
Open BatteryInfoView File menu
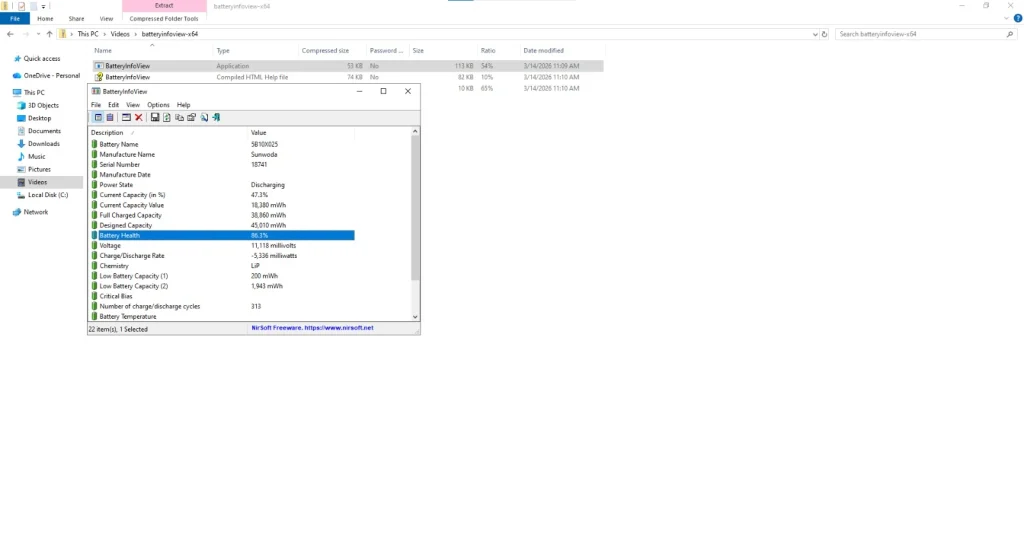click(96, 105)
